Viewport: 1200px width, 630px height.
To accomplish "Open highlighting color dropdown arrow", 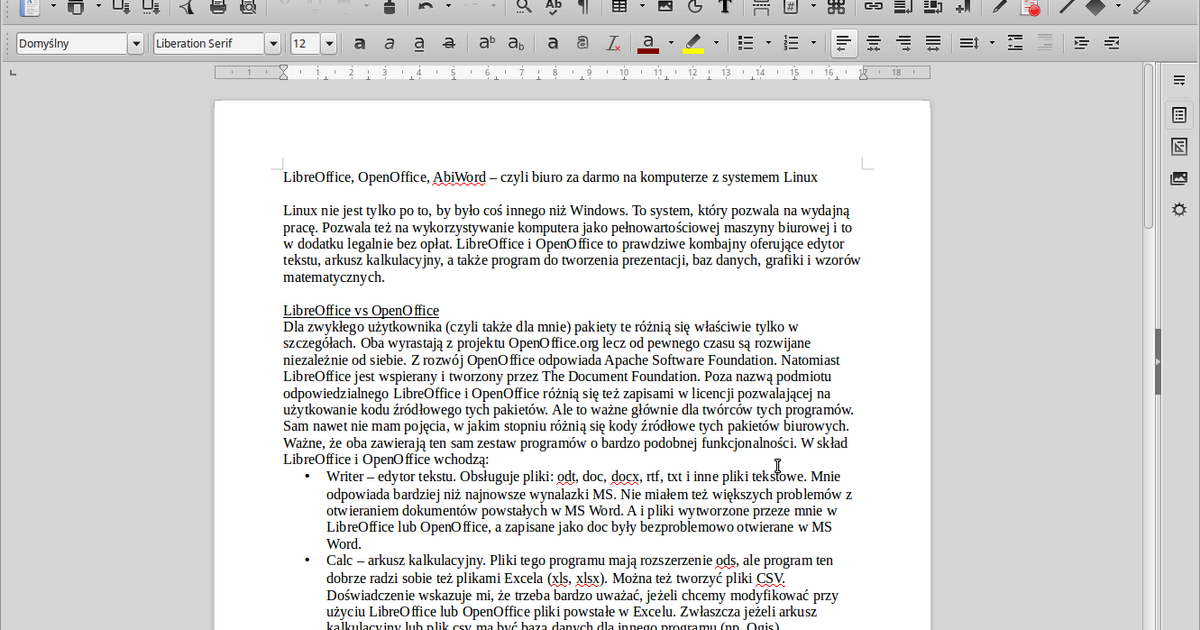I will coord(716,44).
